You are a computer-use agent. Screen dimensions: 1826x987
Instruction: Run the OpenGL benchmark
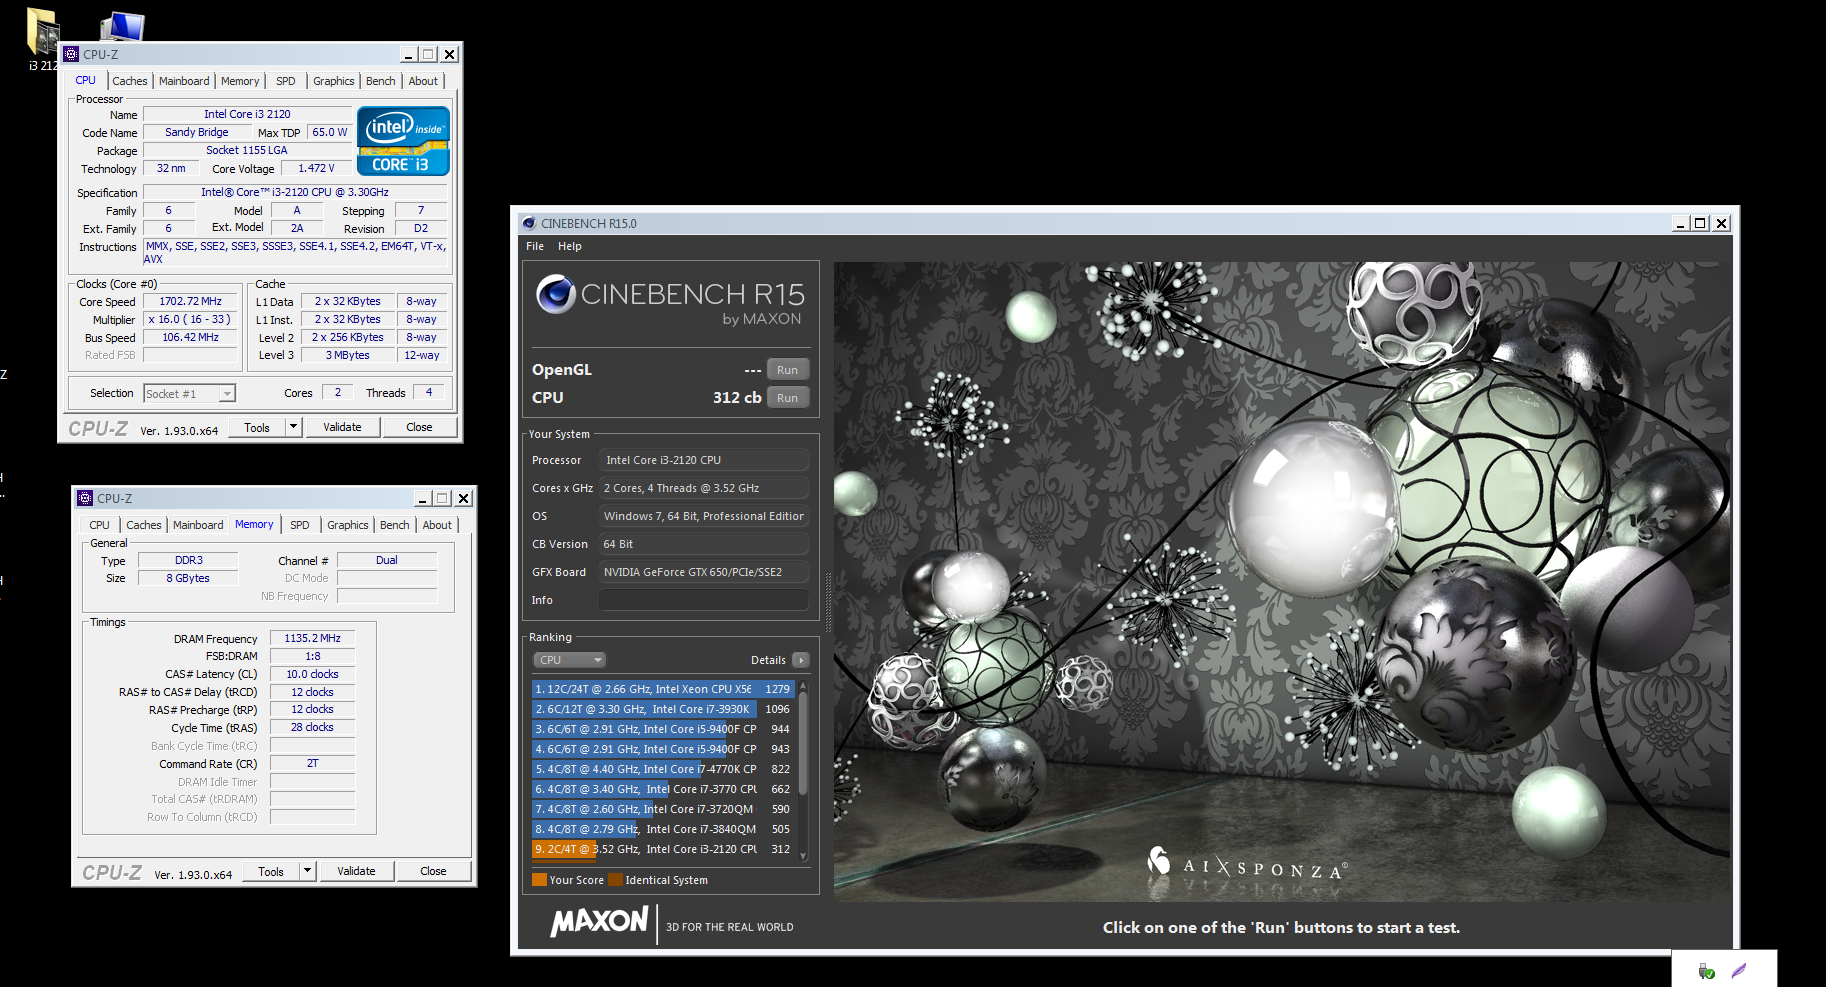[788, 370]
